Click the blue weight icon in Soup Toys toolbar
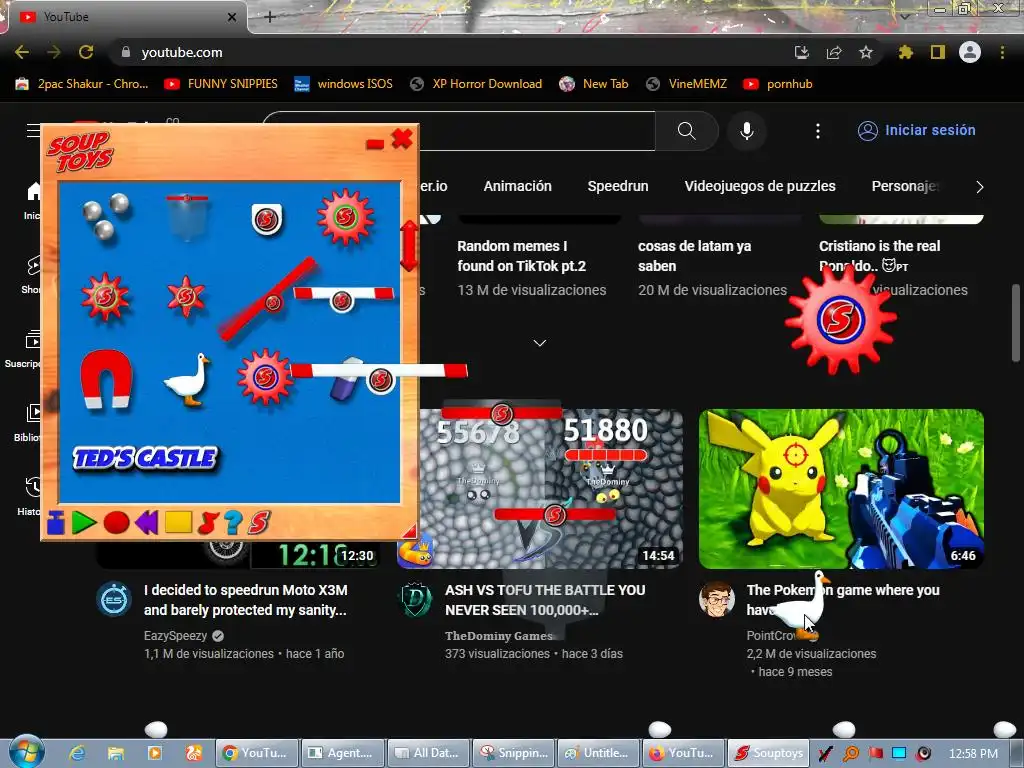Viewport: 1024px width, 768px height. point(56,522)
